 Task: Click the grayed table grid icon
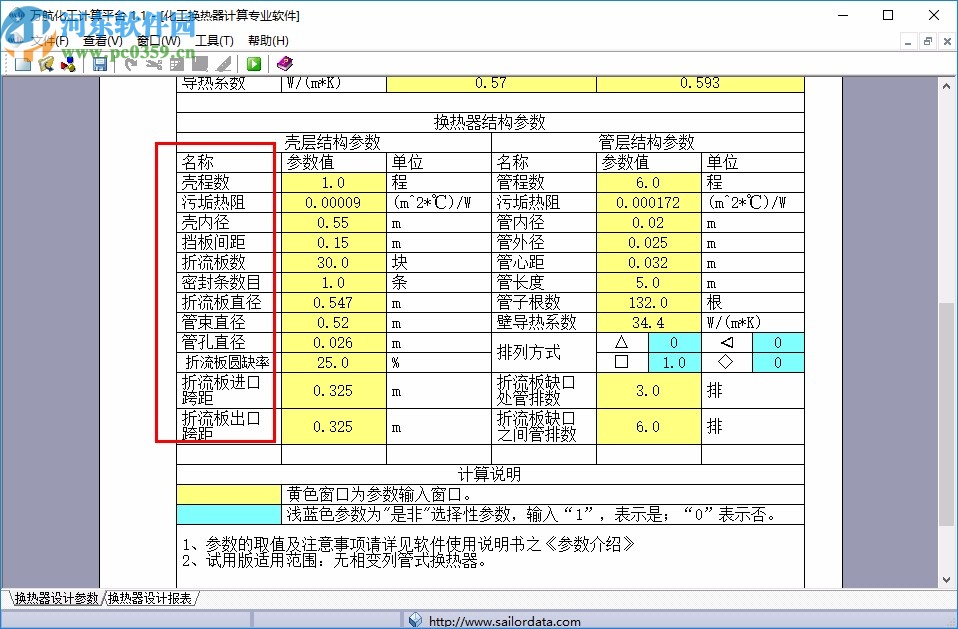pos(177,64)
